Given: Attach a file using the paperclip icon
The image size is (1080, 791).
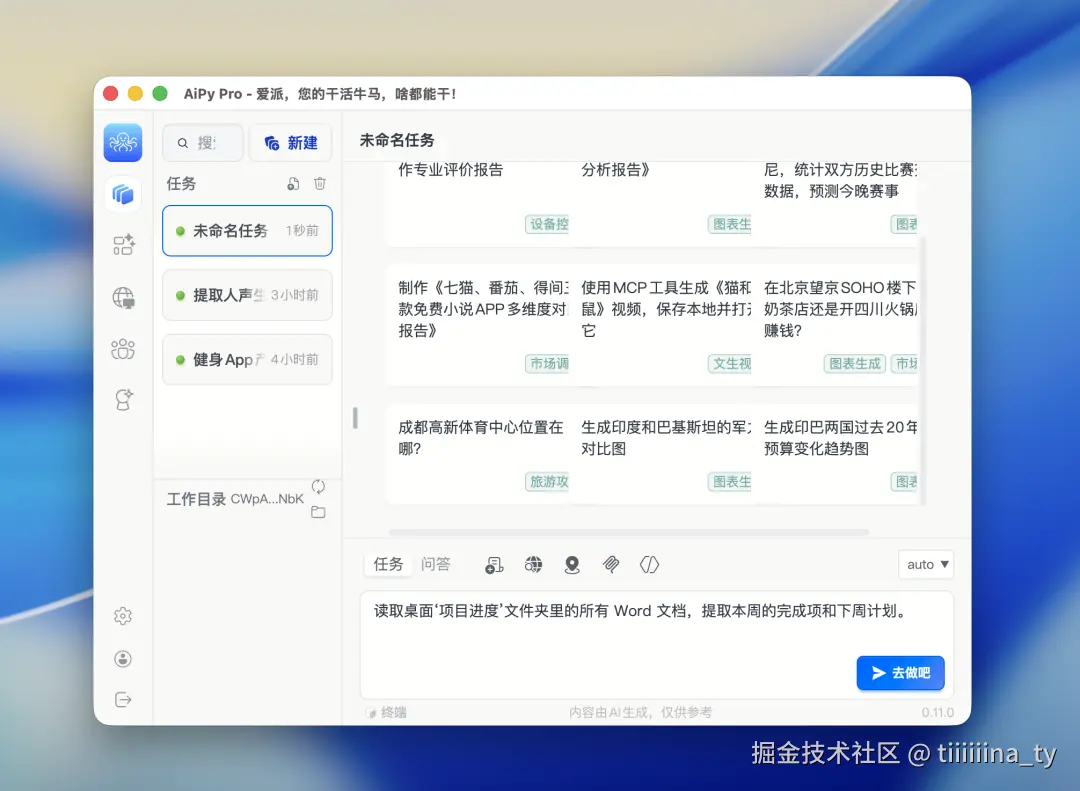Looking at the screenshot, I should coord(611,565).
